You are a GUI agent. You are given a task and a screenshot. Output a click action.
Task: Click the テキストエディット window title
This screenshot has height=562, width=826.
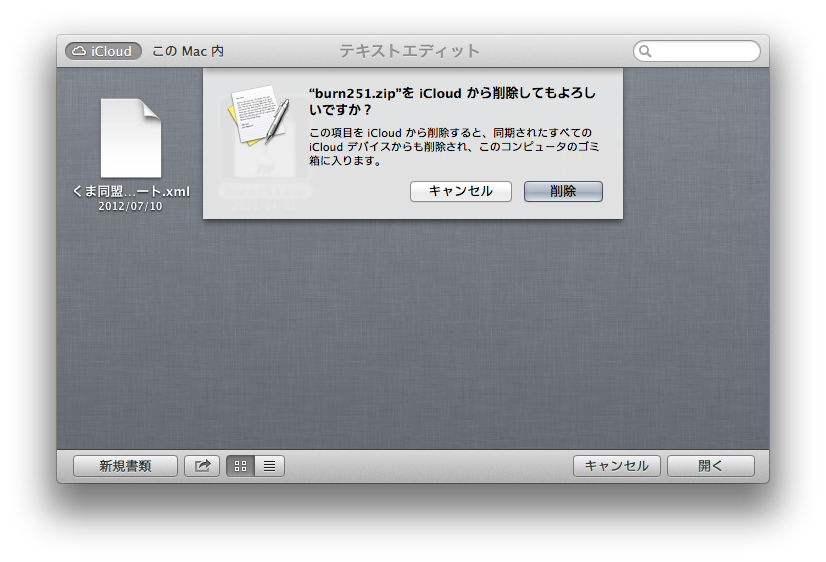tap(410, 51)
